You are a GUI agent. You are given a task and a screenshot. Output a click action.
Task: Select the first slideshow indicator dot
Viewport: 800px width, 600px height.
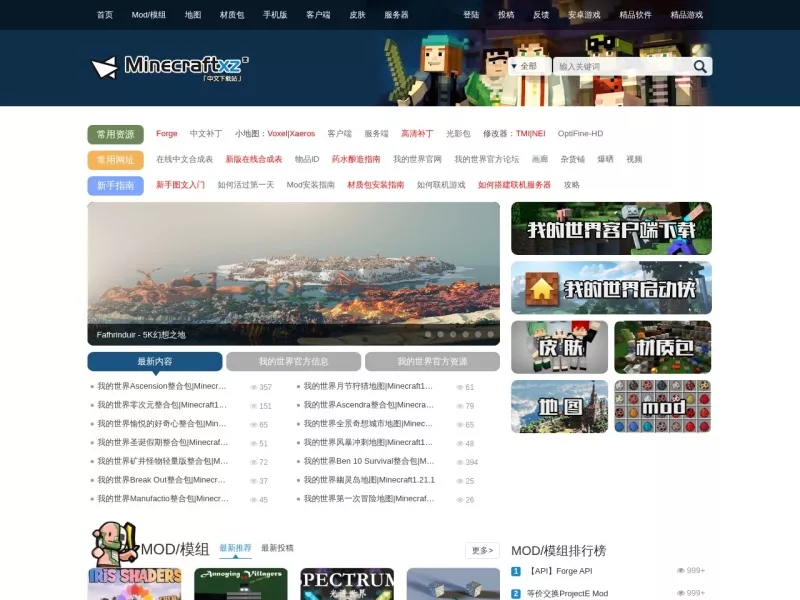coord(428,335)
